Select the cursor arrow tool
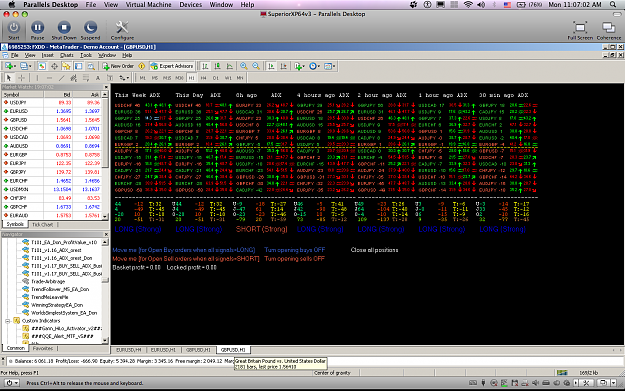This screenshot has height=391, width=625. point(9,78)
